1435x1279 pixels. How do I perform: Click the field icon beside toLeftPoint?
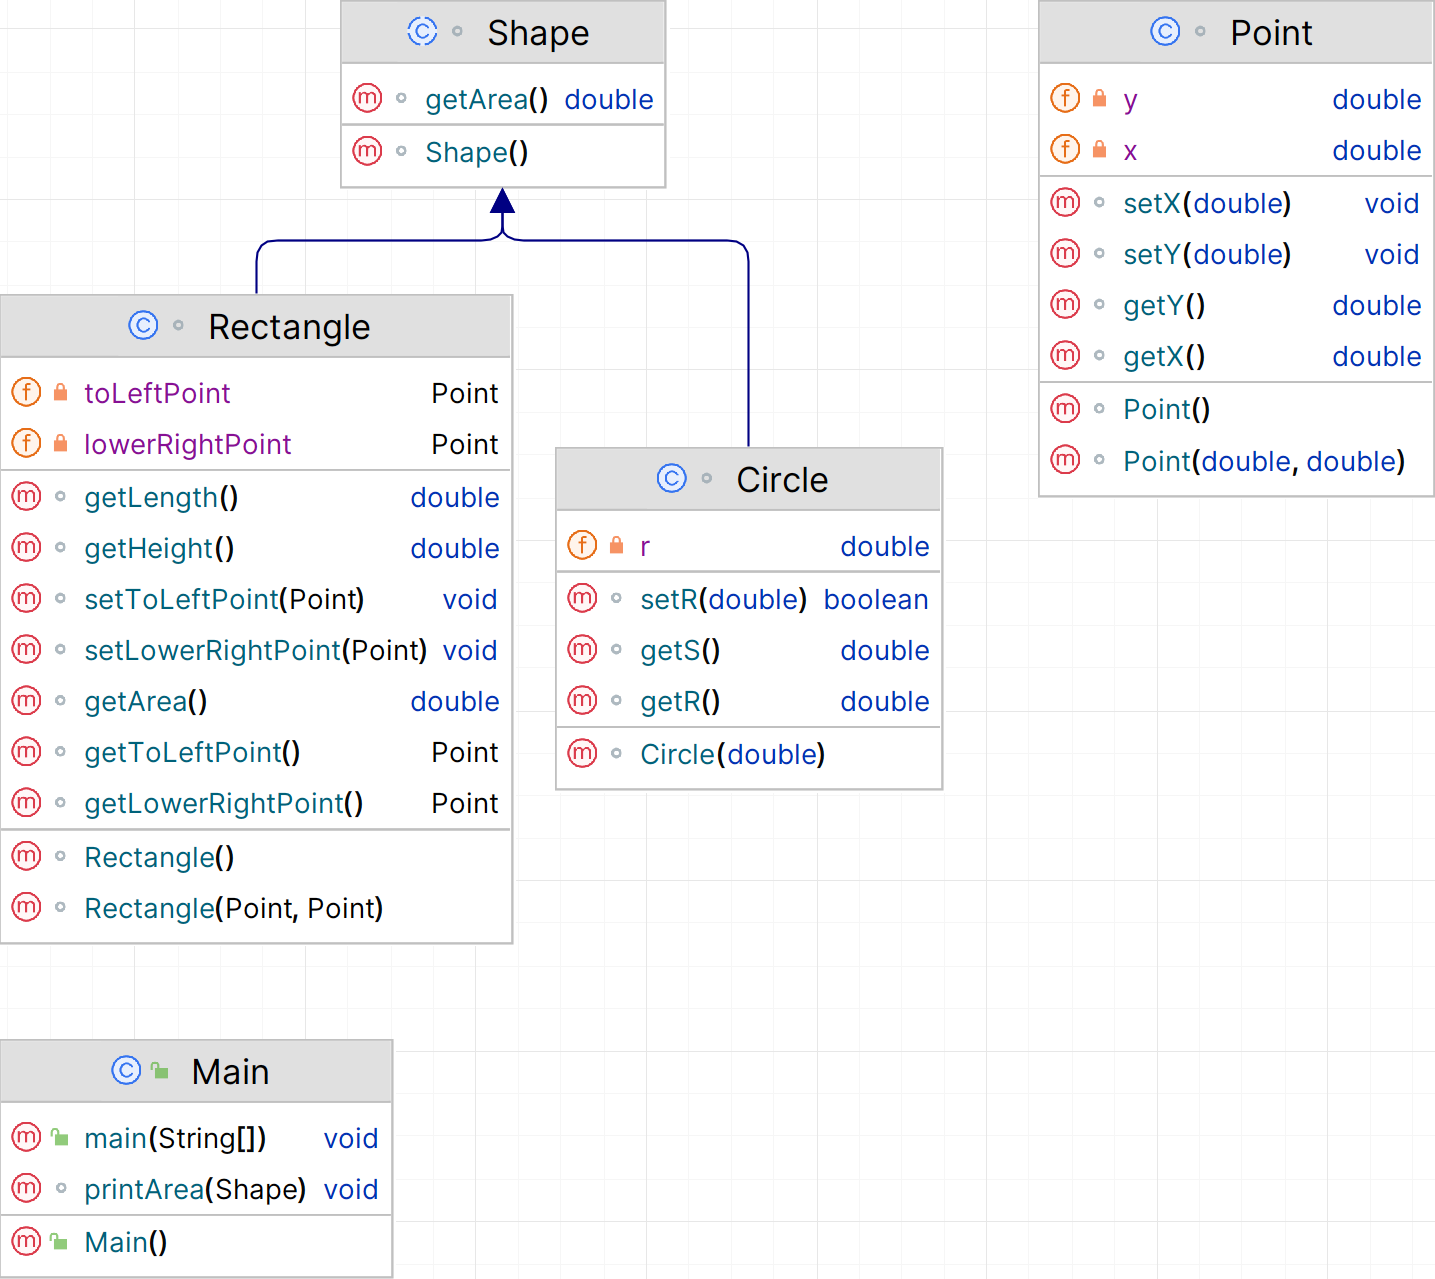coord(26,392)
